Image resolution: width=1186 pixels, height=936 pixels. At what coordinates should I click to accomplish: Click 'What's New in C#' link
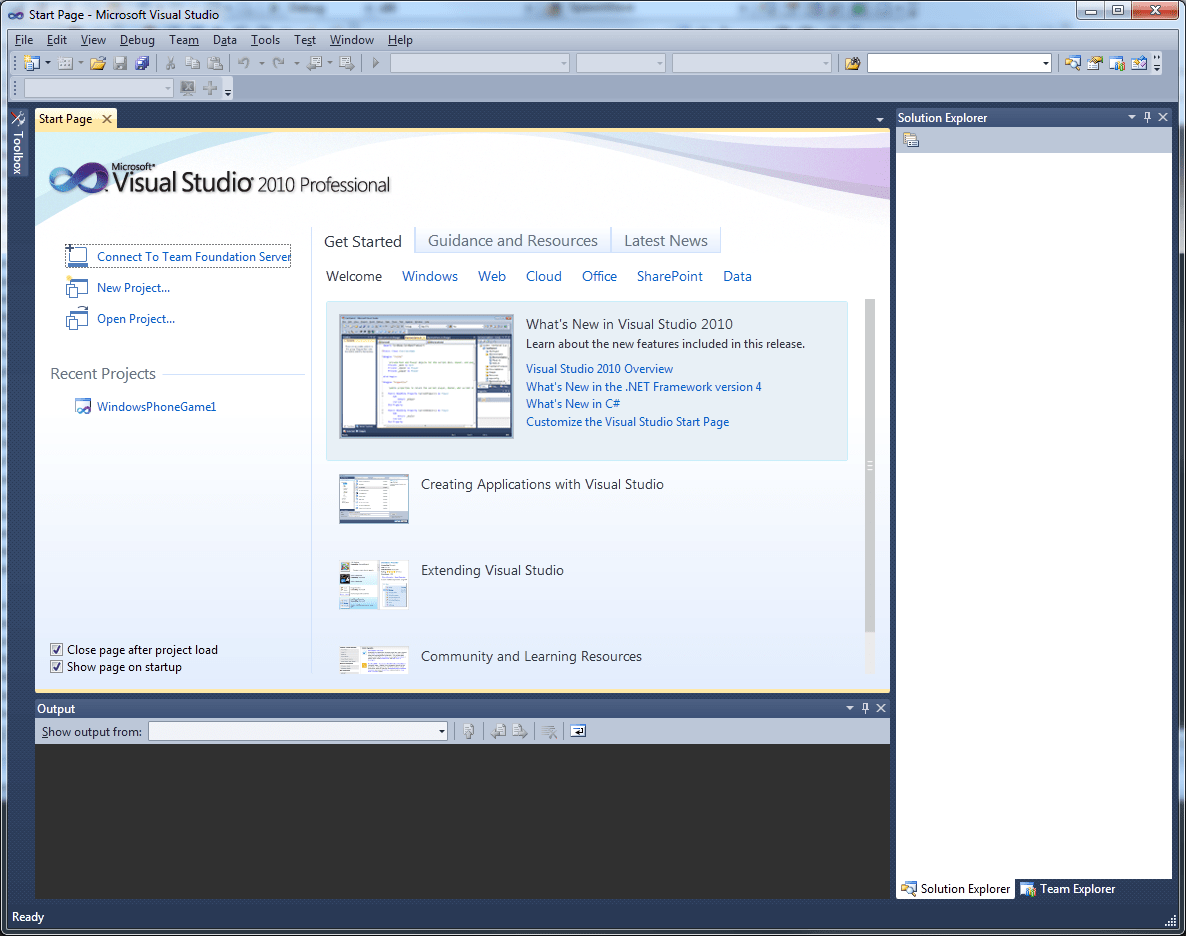pyautogui.click(x=573, y=403)
